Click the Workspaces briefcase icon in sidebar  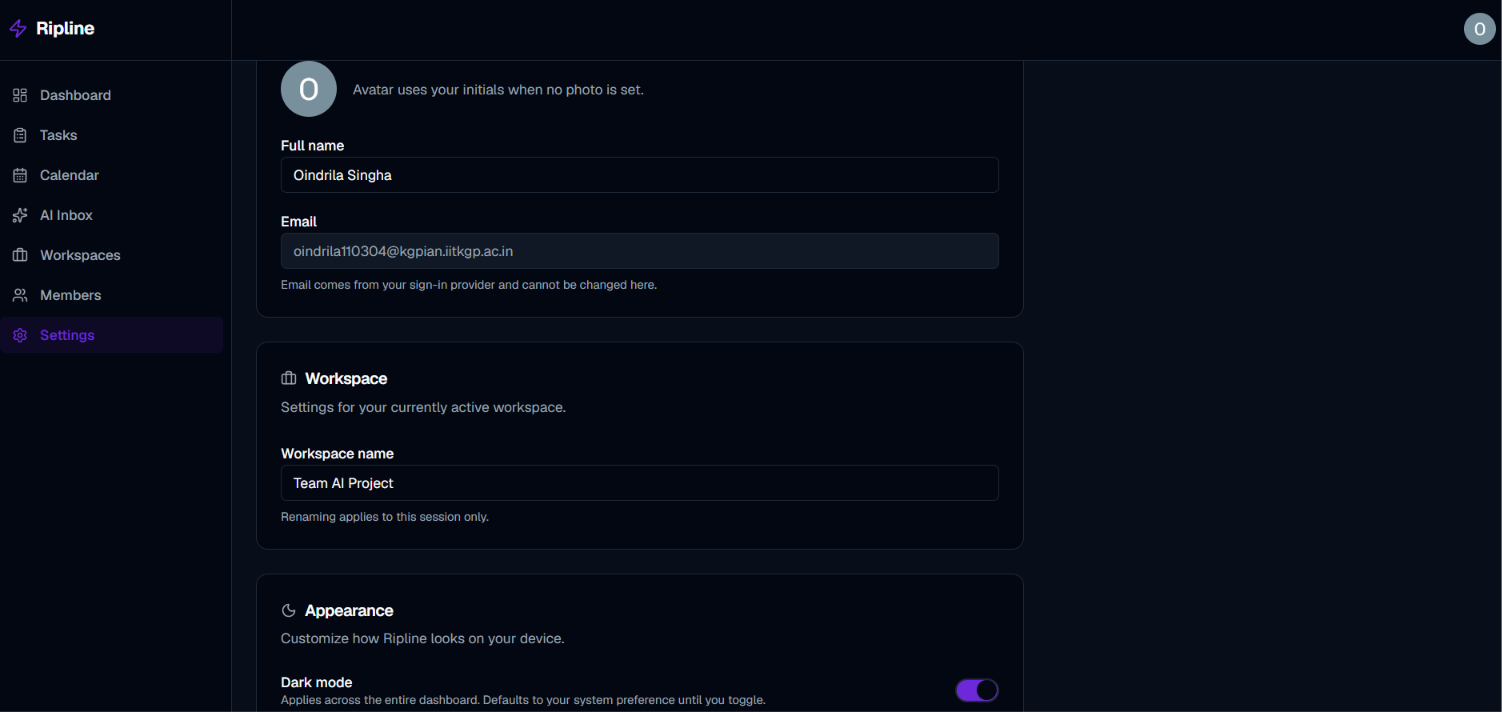pos(20,255)
